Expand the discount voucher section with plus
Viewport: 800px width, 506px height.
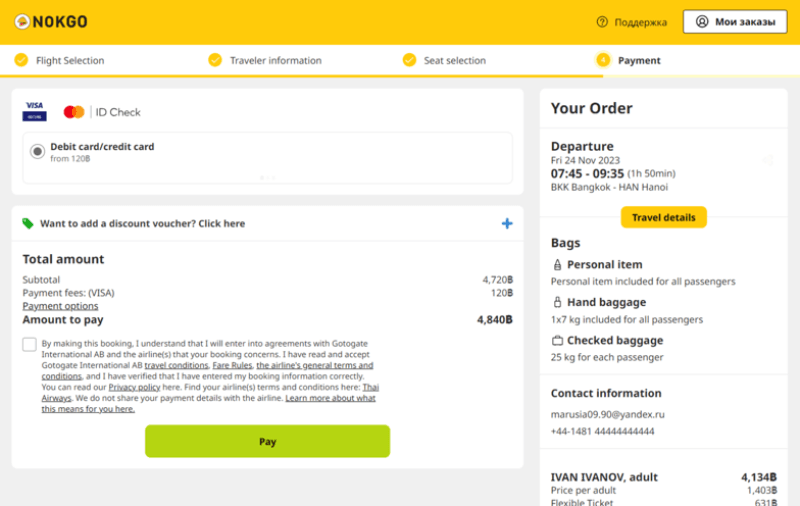507,223
